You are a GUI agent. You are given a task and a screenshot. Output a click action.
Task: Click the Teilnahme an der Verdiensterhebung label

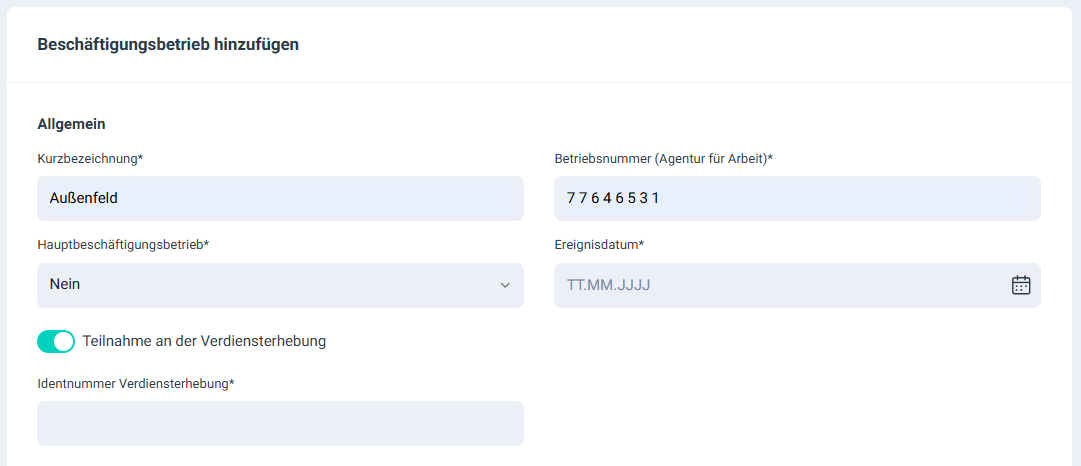tap(204, 341)
